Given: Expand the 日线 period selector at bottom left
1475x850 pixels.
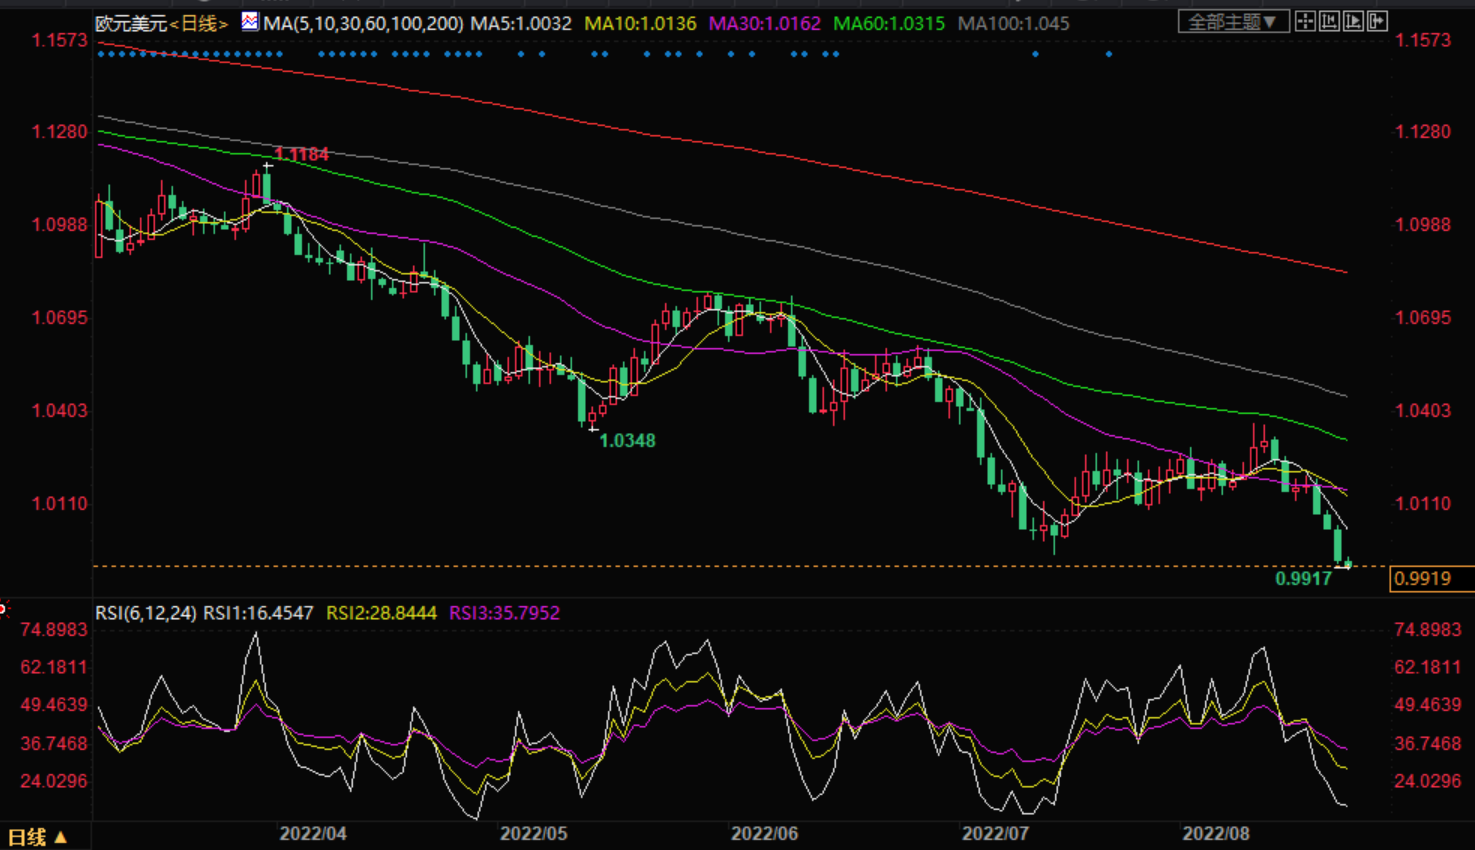Looking at the screenshot, I should pyautogui.click(x=37, y=837).
